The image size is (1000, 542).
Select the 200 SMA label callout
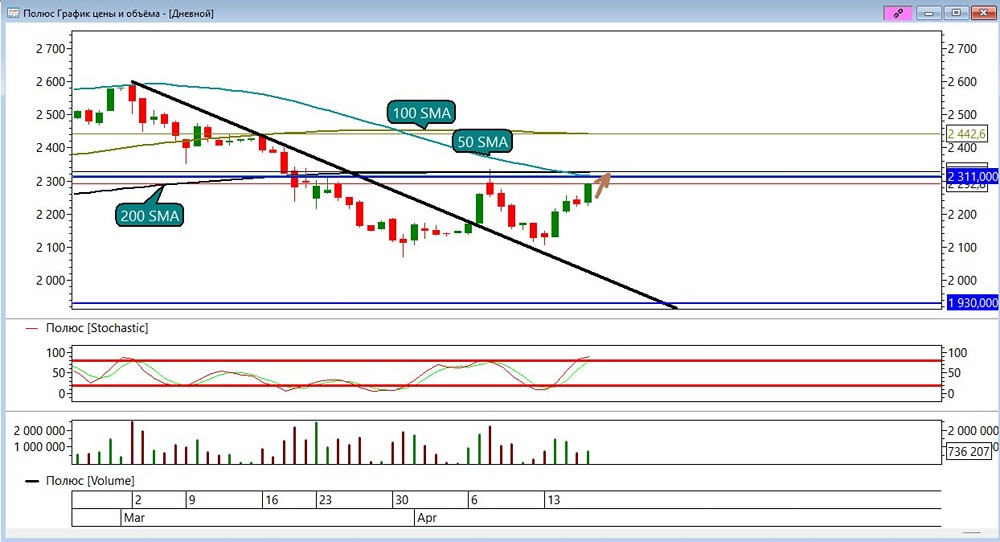150,215
